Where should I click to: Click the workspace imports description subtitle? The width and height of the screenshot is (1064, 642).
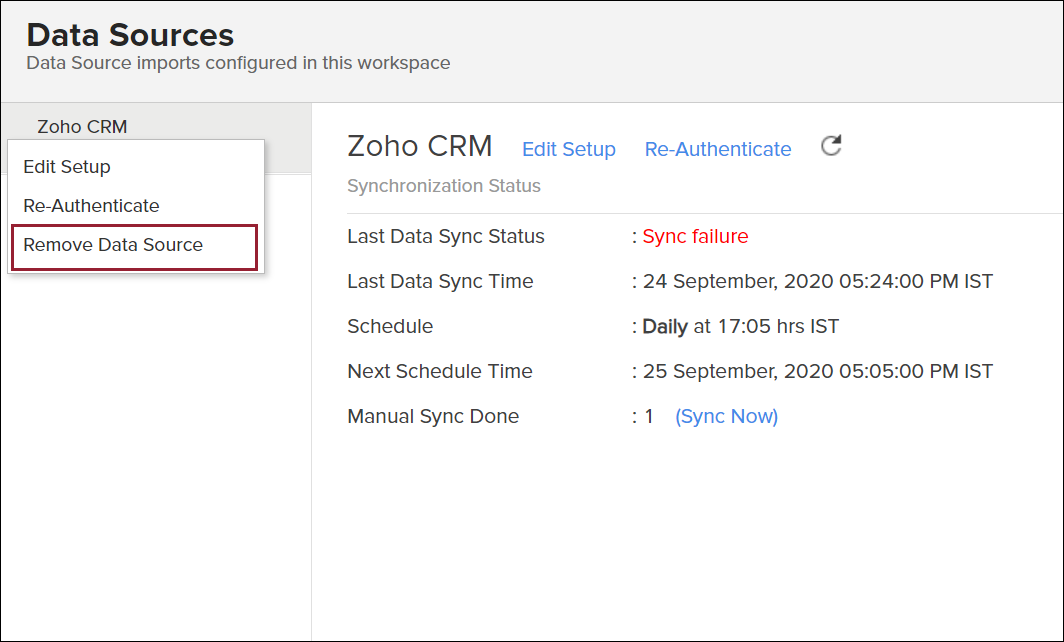click(x=238, y=63)
